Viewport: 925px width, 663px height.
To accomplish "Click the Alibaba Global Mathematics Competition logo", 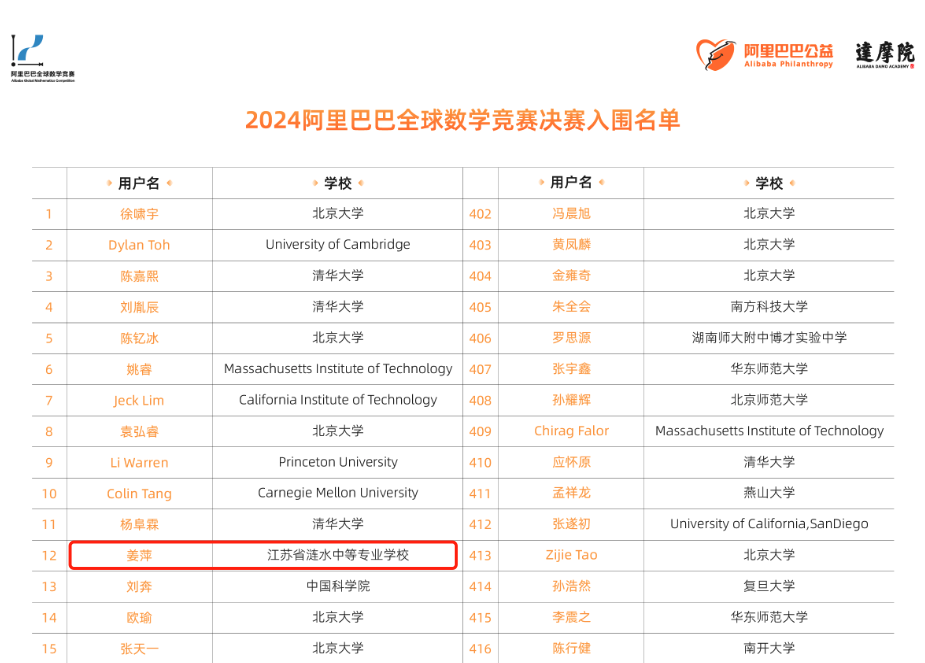I will (42, 58).
